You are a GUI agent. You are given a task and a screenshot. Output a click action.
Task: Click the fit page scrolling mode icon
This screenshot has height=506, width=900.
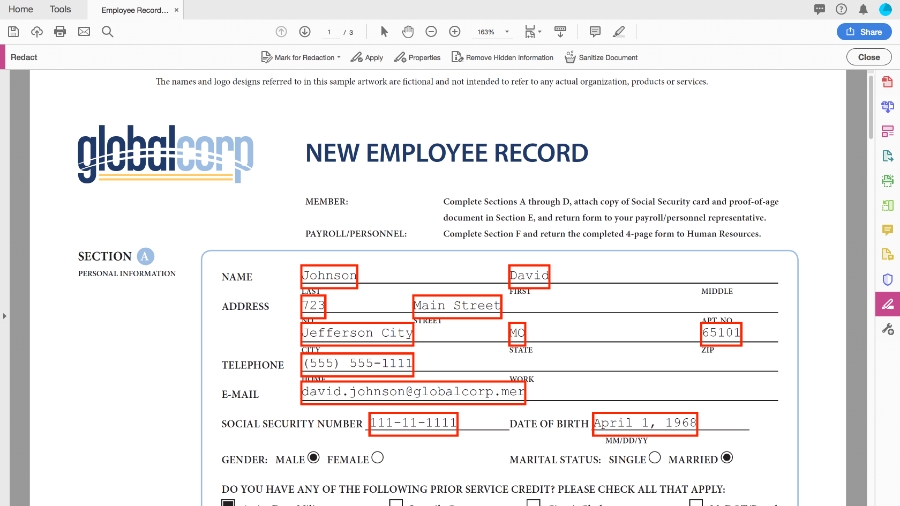click(530, 32)
